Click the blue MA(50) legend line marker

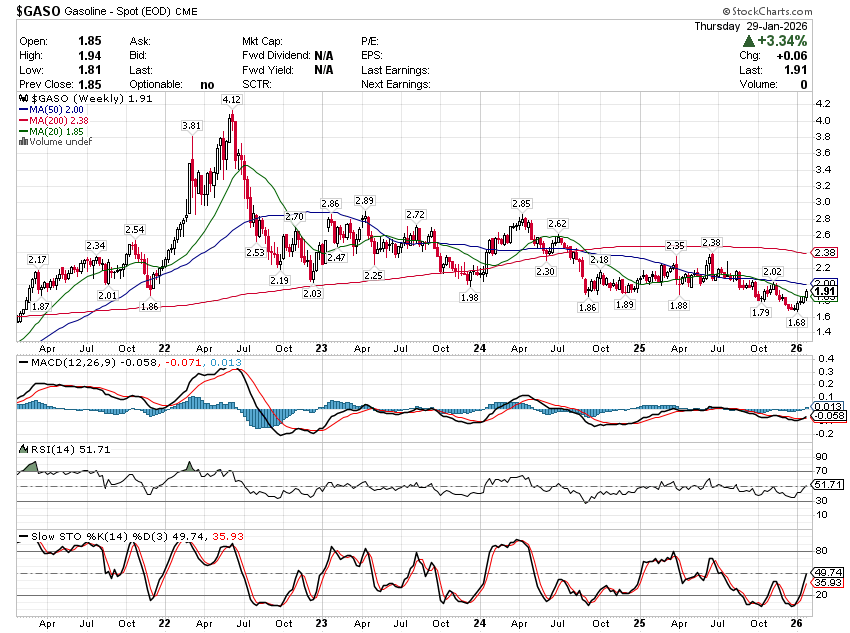(23, 110)
